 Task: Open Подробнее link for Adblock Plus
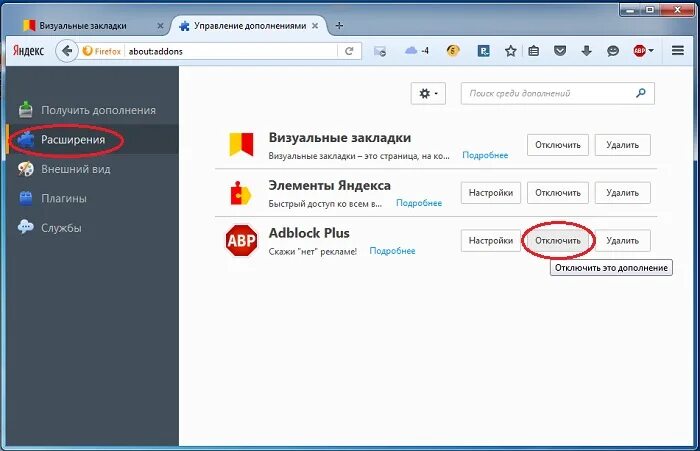pos(392,251)
